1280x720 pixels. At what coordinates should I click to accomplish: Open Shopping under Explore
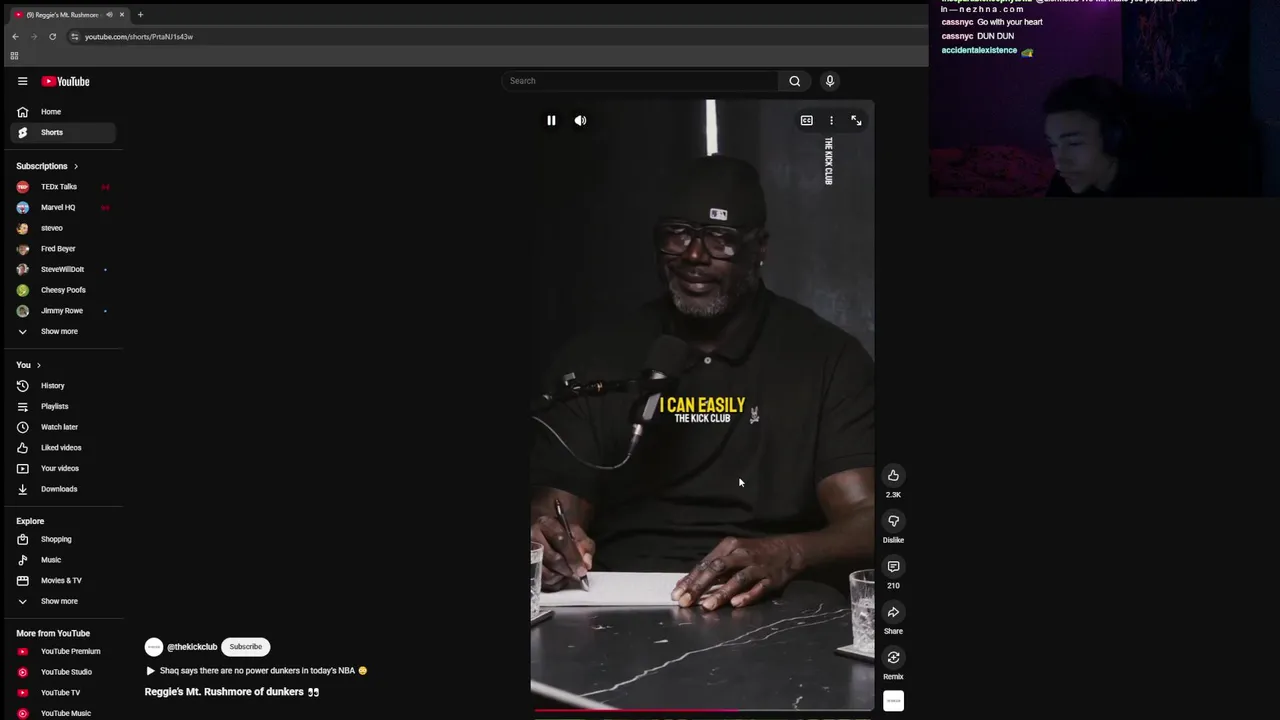coord(63,539)
